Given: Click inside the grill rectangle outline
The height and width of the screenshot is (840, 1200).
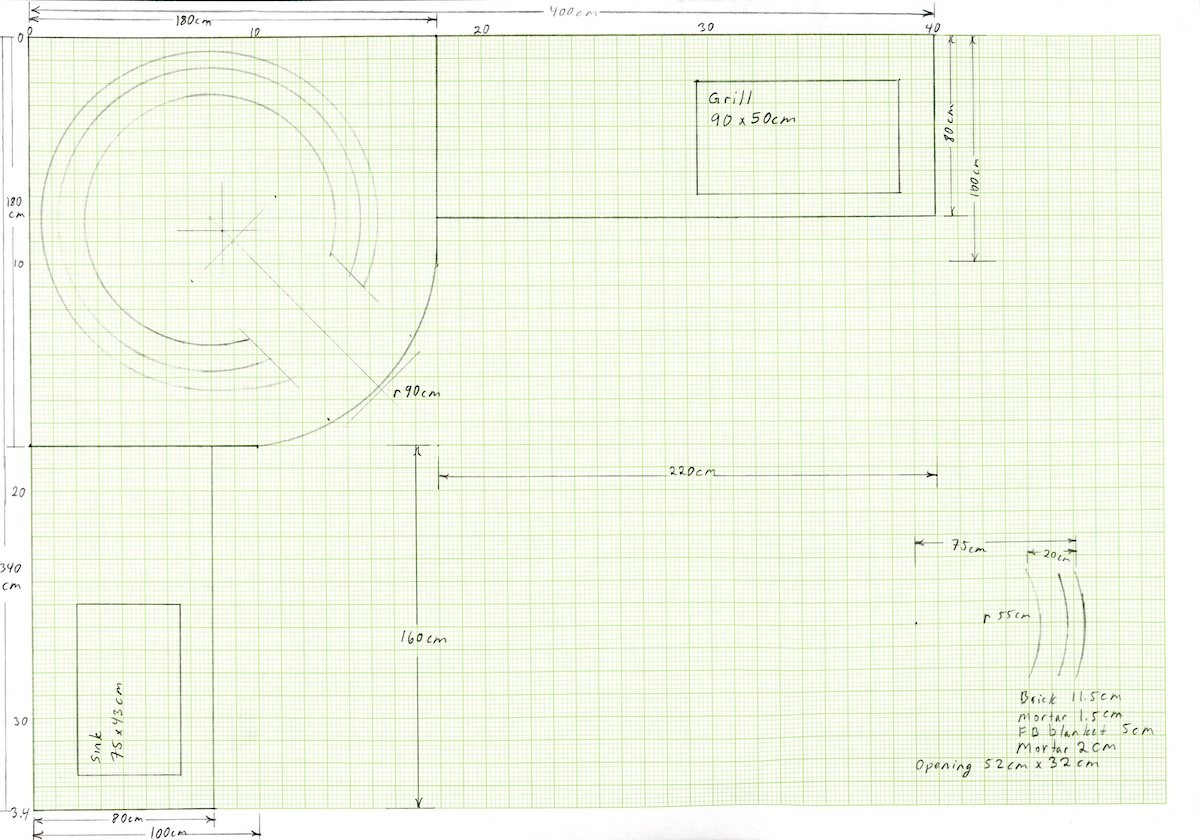Looking at the screenshot, I should pos(798,136).
